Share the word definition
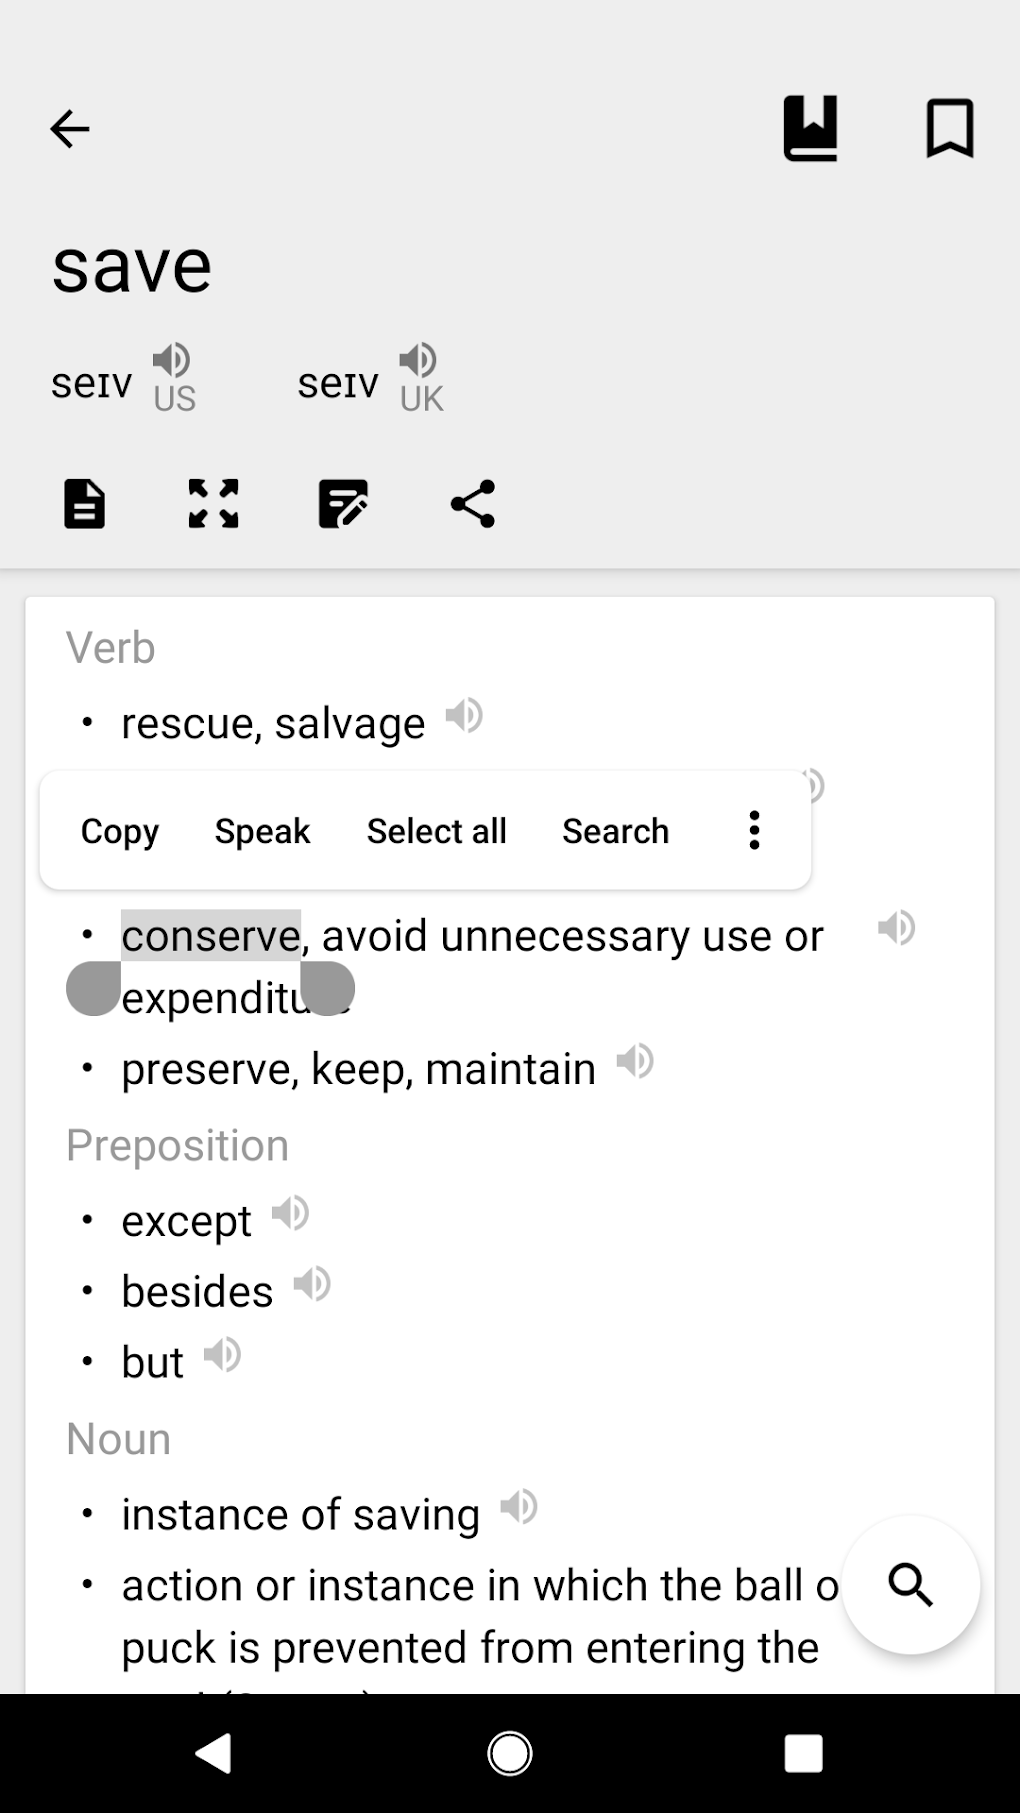1020x1813 pixels. (x=473, y=503)
